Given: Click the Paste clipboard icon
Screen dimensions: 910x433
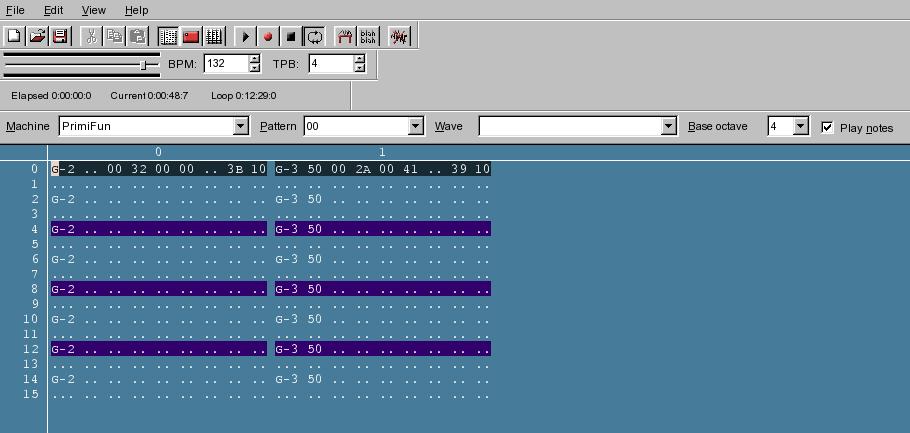Looking at the screenshot, I should click(138, 37).
